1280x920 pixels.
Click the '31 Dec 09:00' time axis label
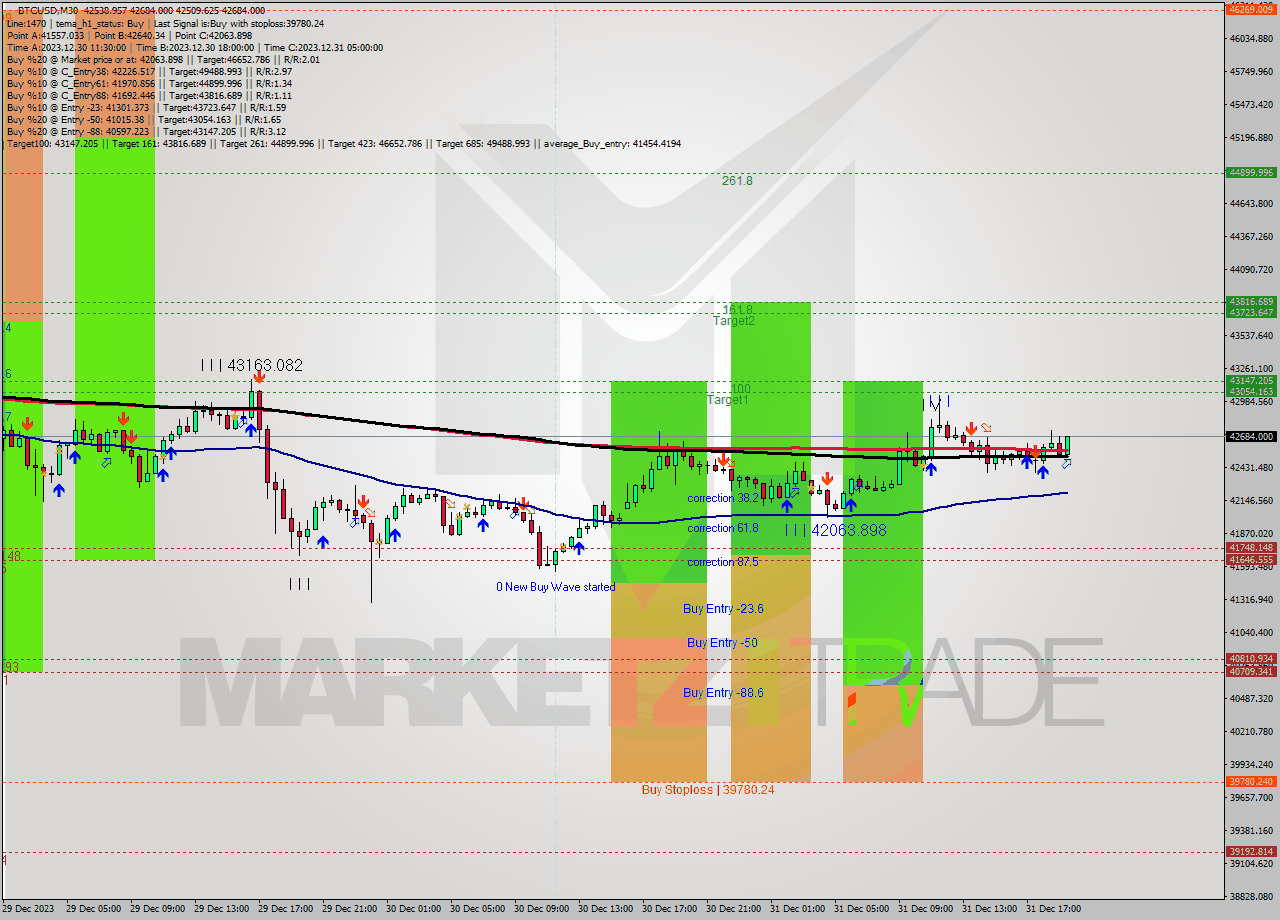click(926, 909)
